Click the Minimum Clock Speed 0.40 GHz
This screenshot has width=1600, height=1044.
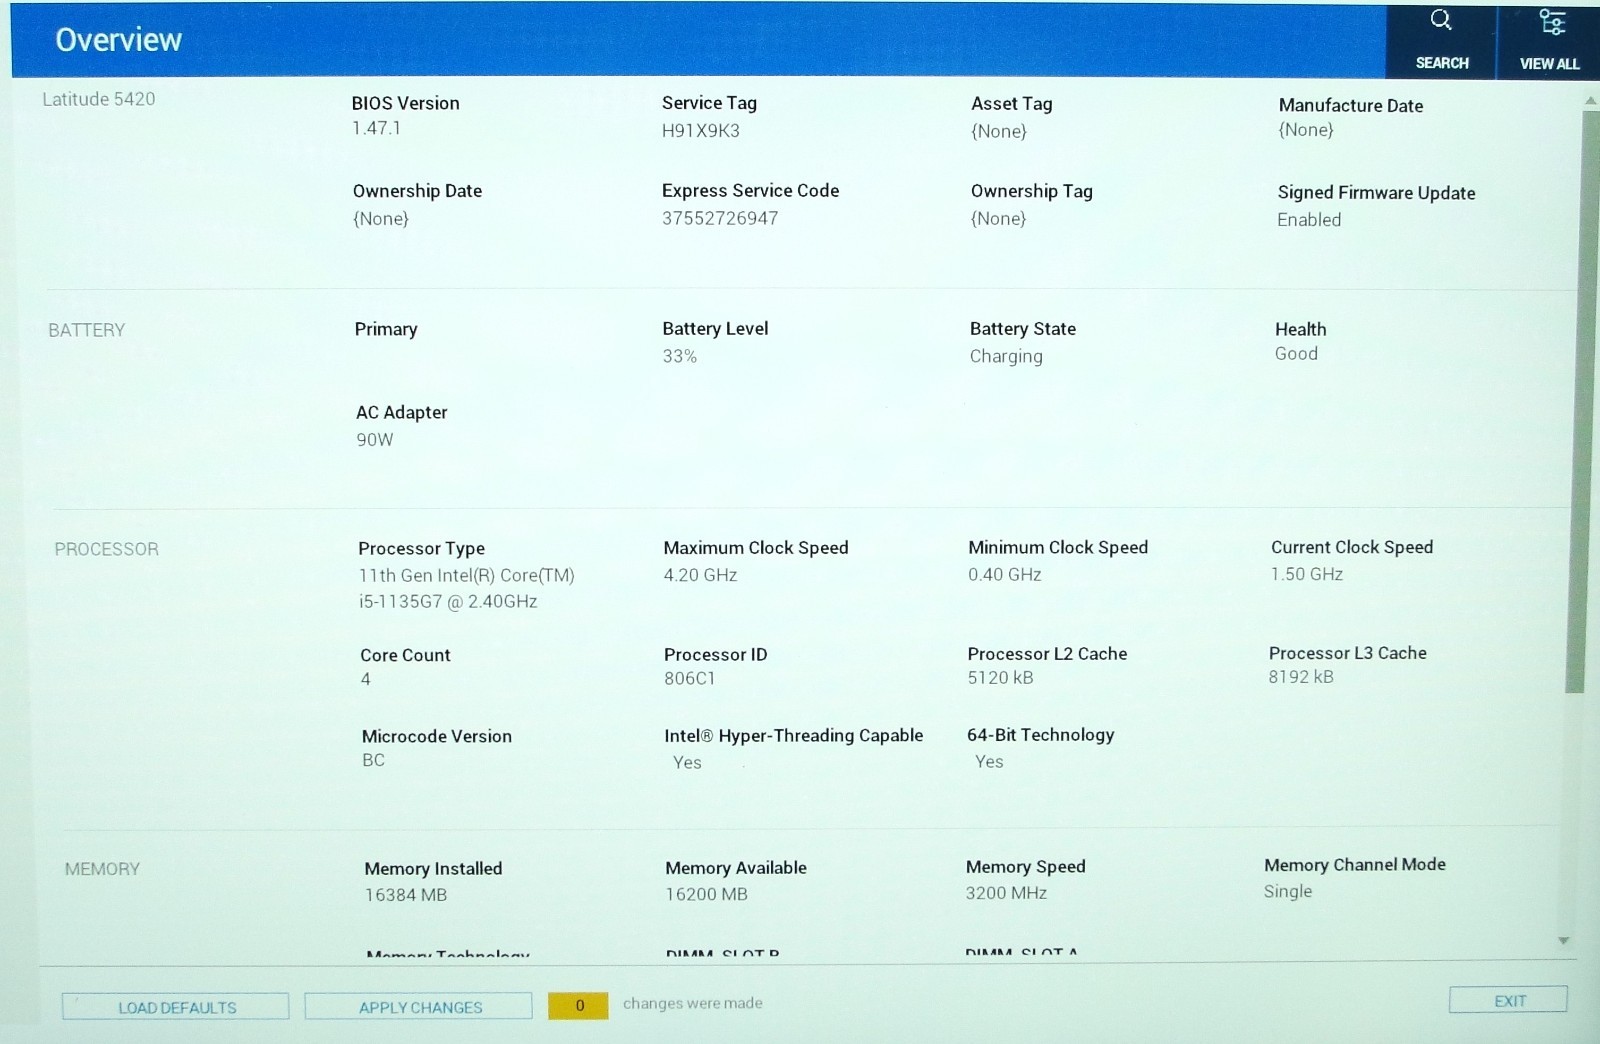[1005, 574]
